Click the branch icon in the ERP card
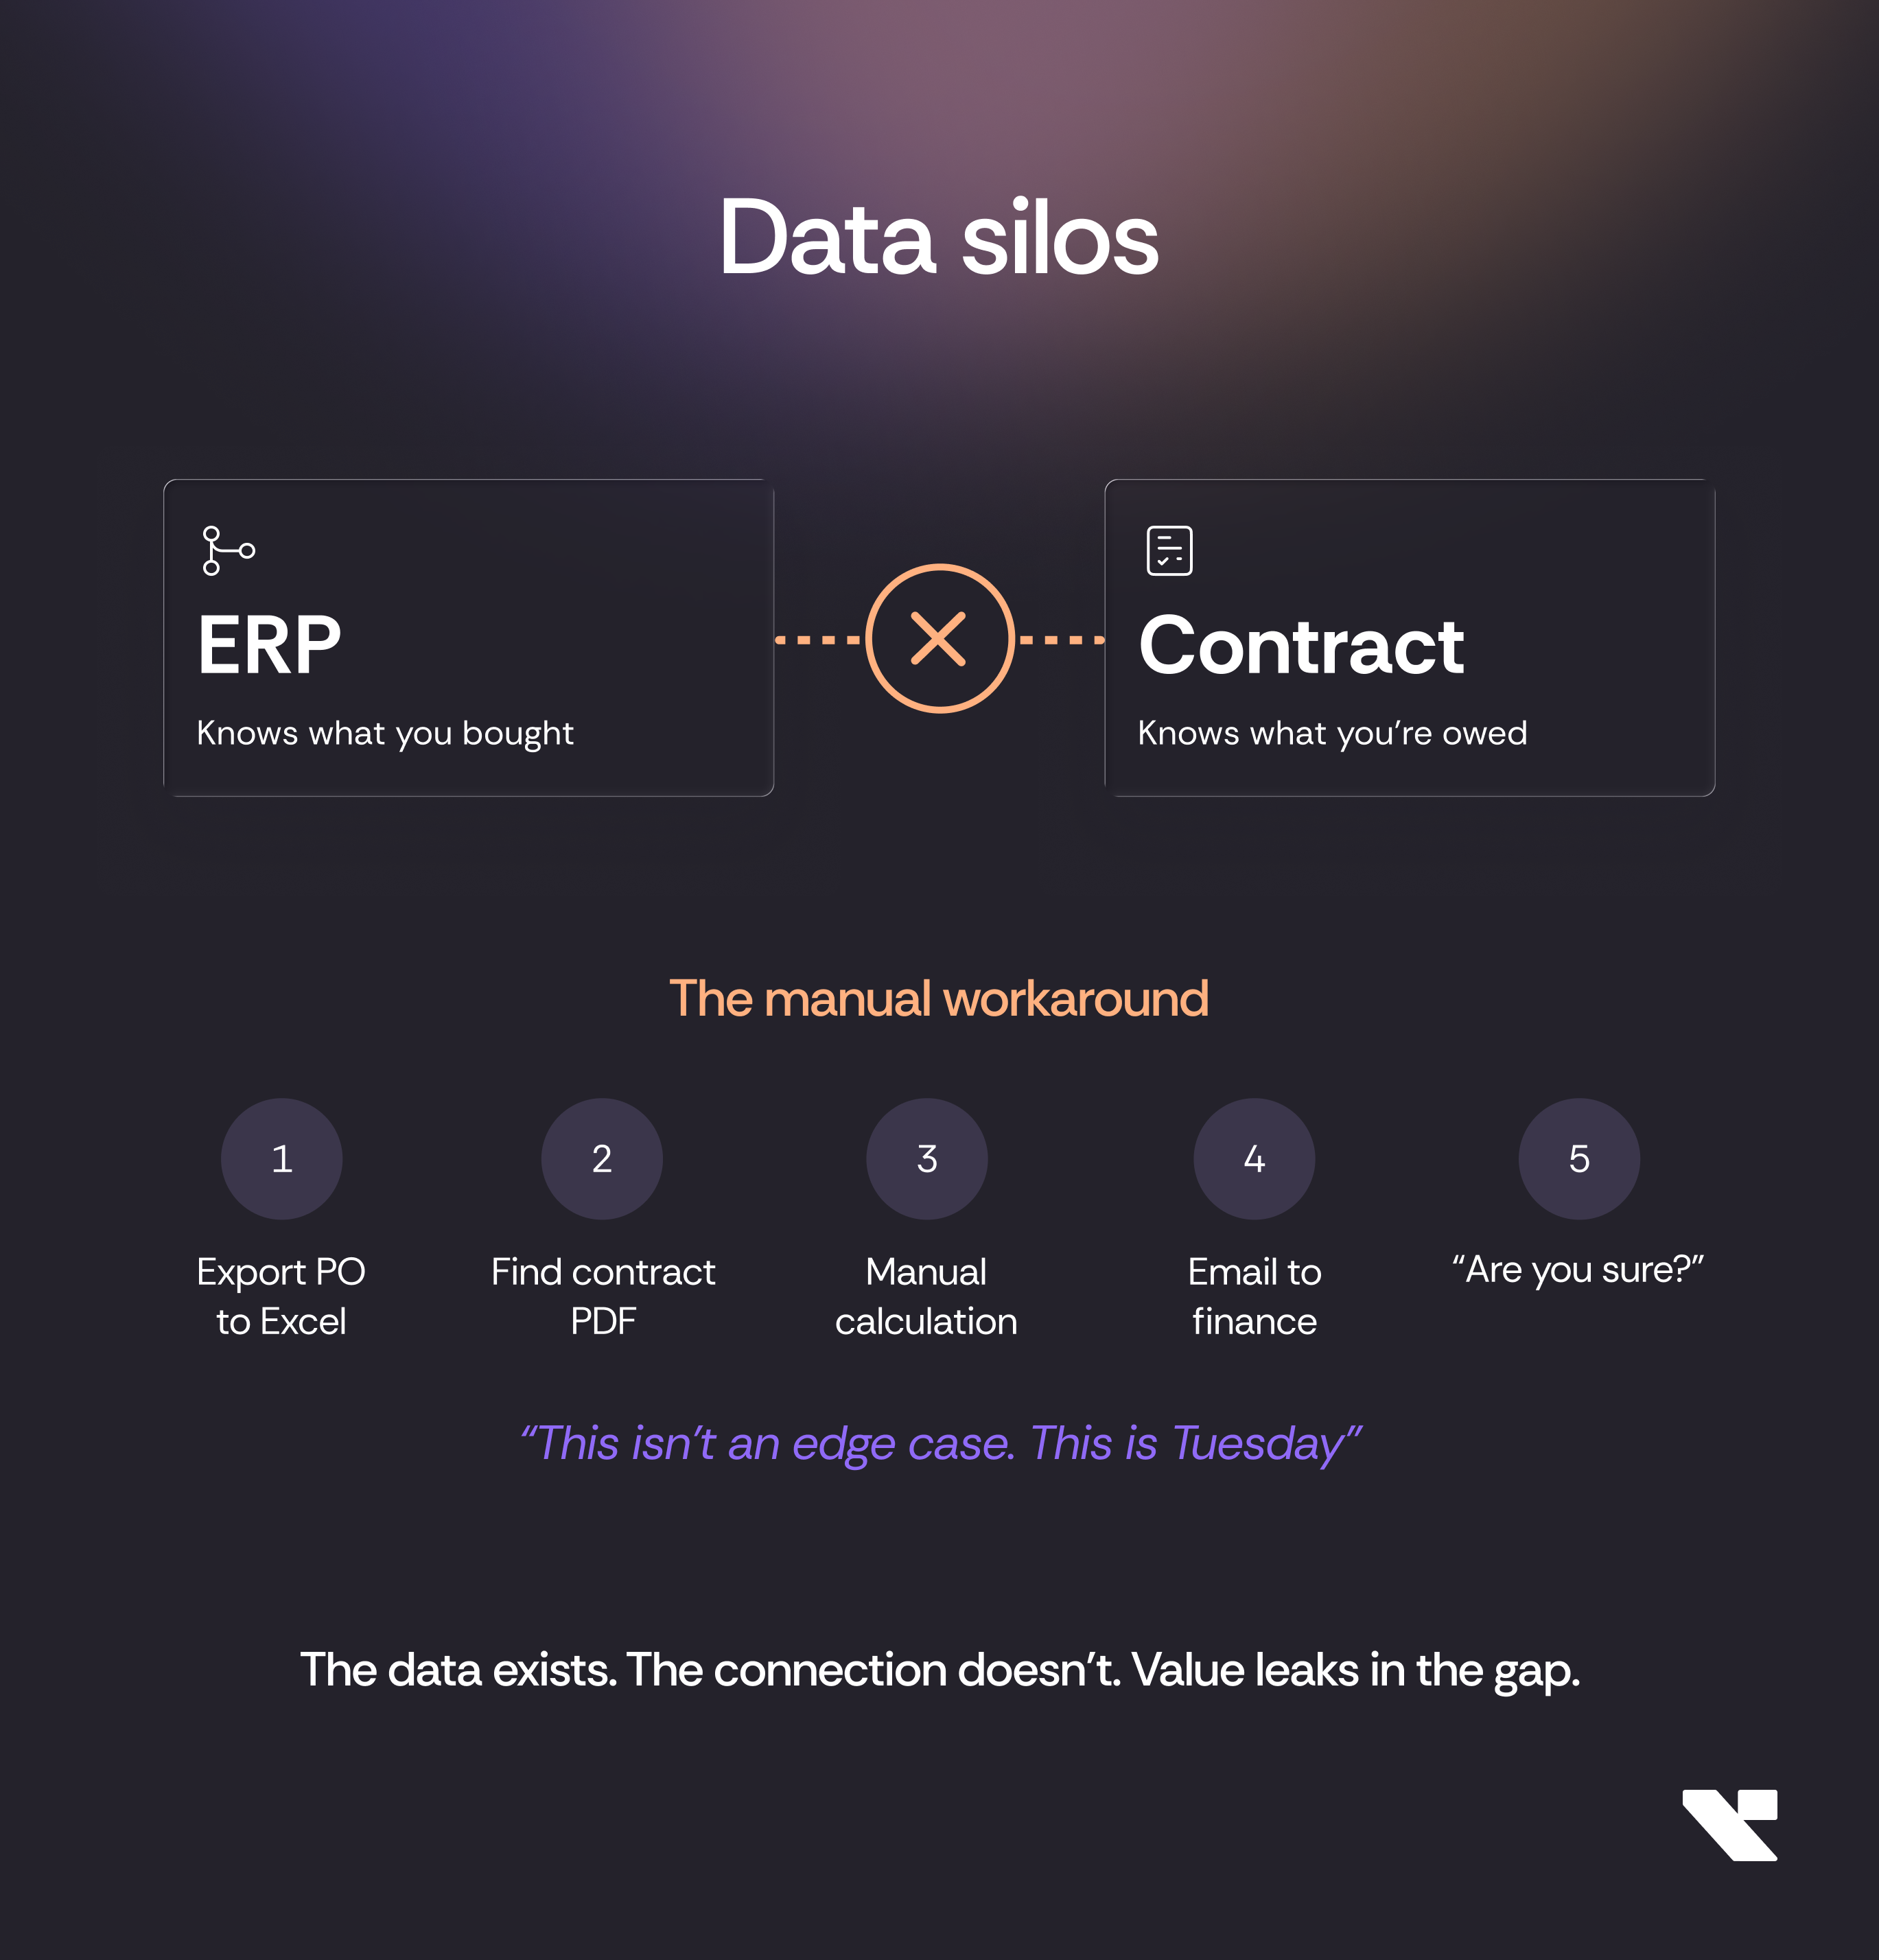Viewport: 1879px width, 1960px height. (x=228, y=550)
